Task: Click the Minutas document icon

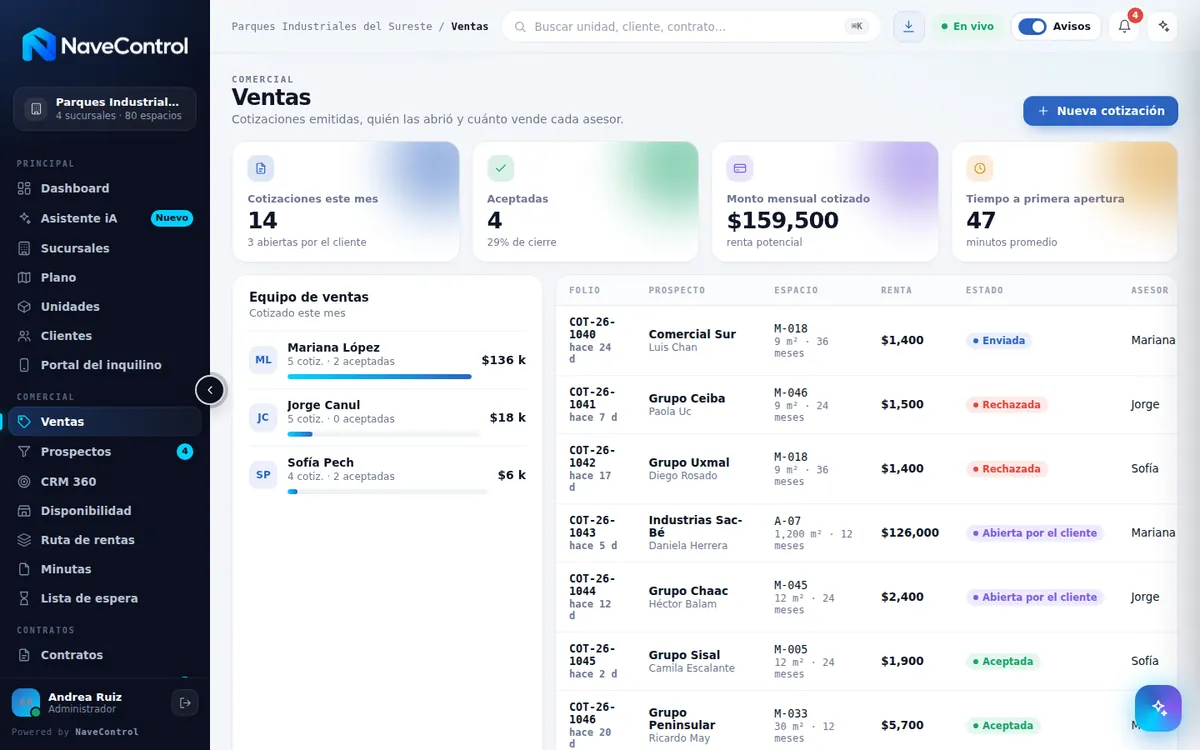Action: point(25,569)
